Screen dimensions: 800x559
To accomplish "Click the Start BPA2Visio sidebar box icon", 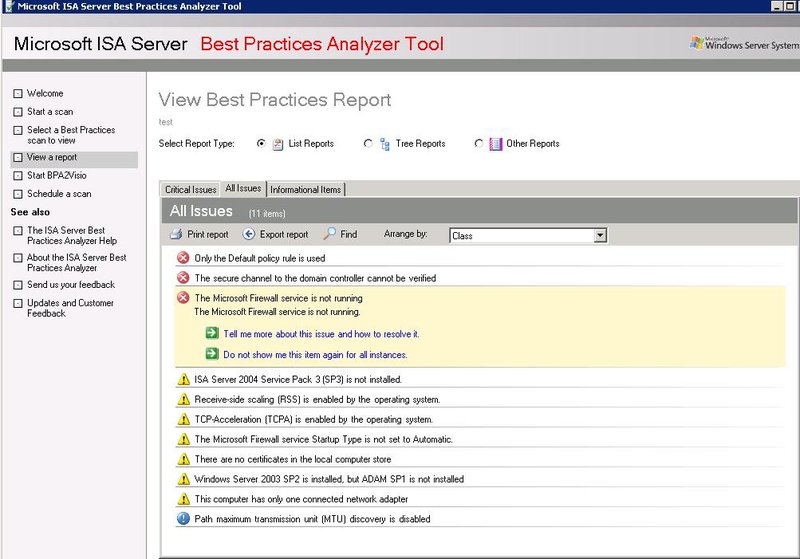I will click(x=18, y=175).
